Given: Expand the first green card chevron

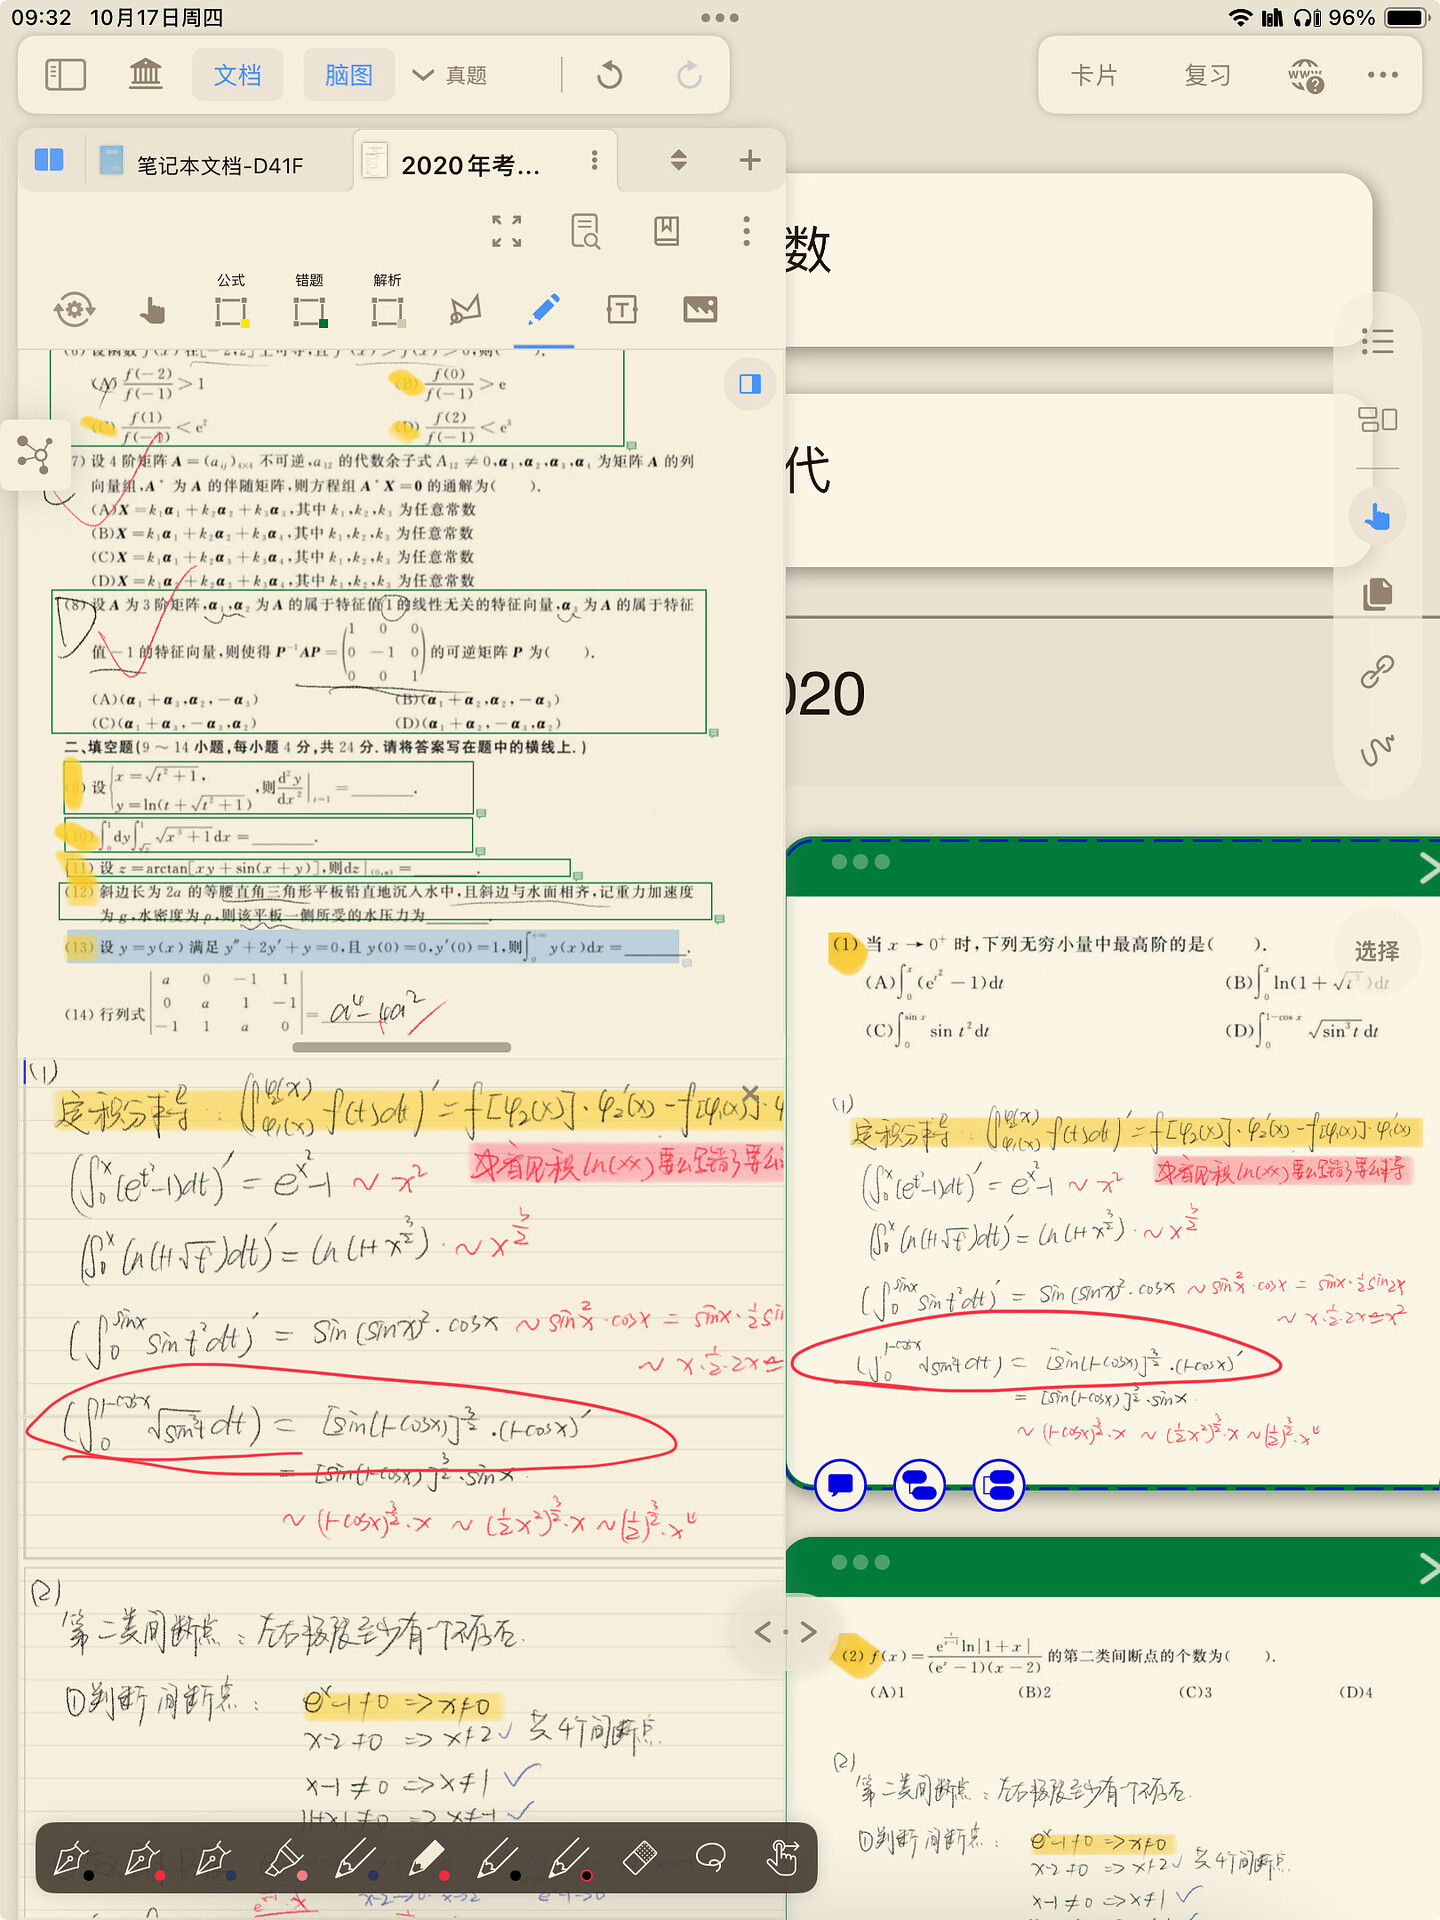Looking at the screenshot, I should [1427, 870].
